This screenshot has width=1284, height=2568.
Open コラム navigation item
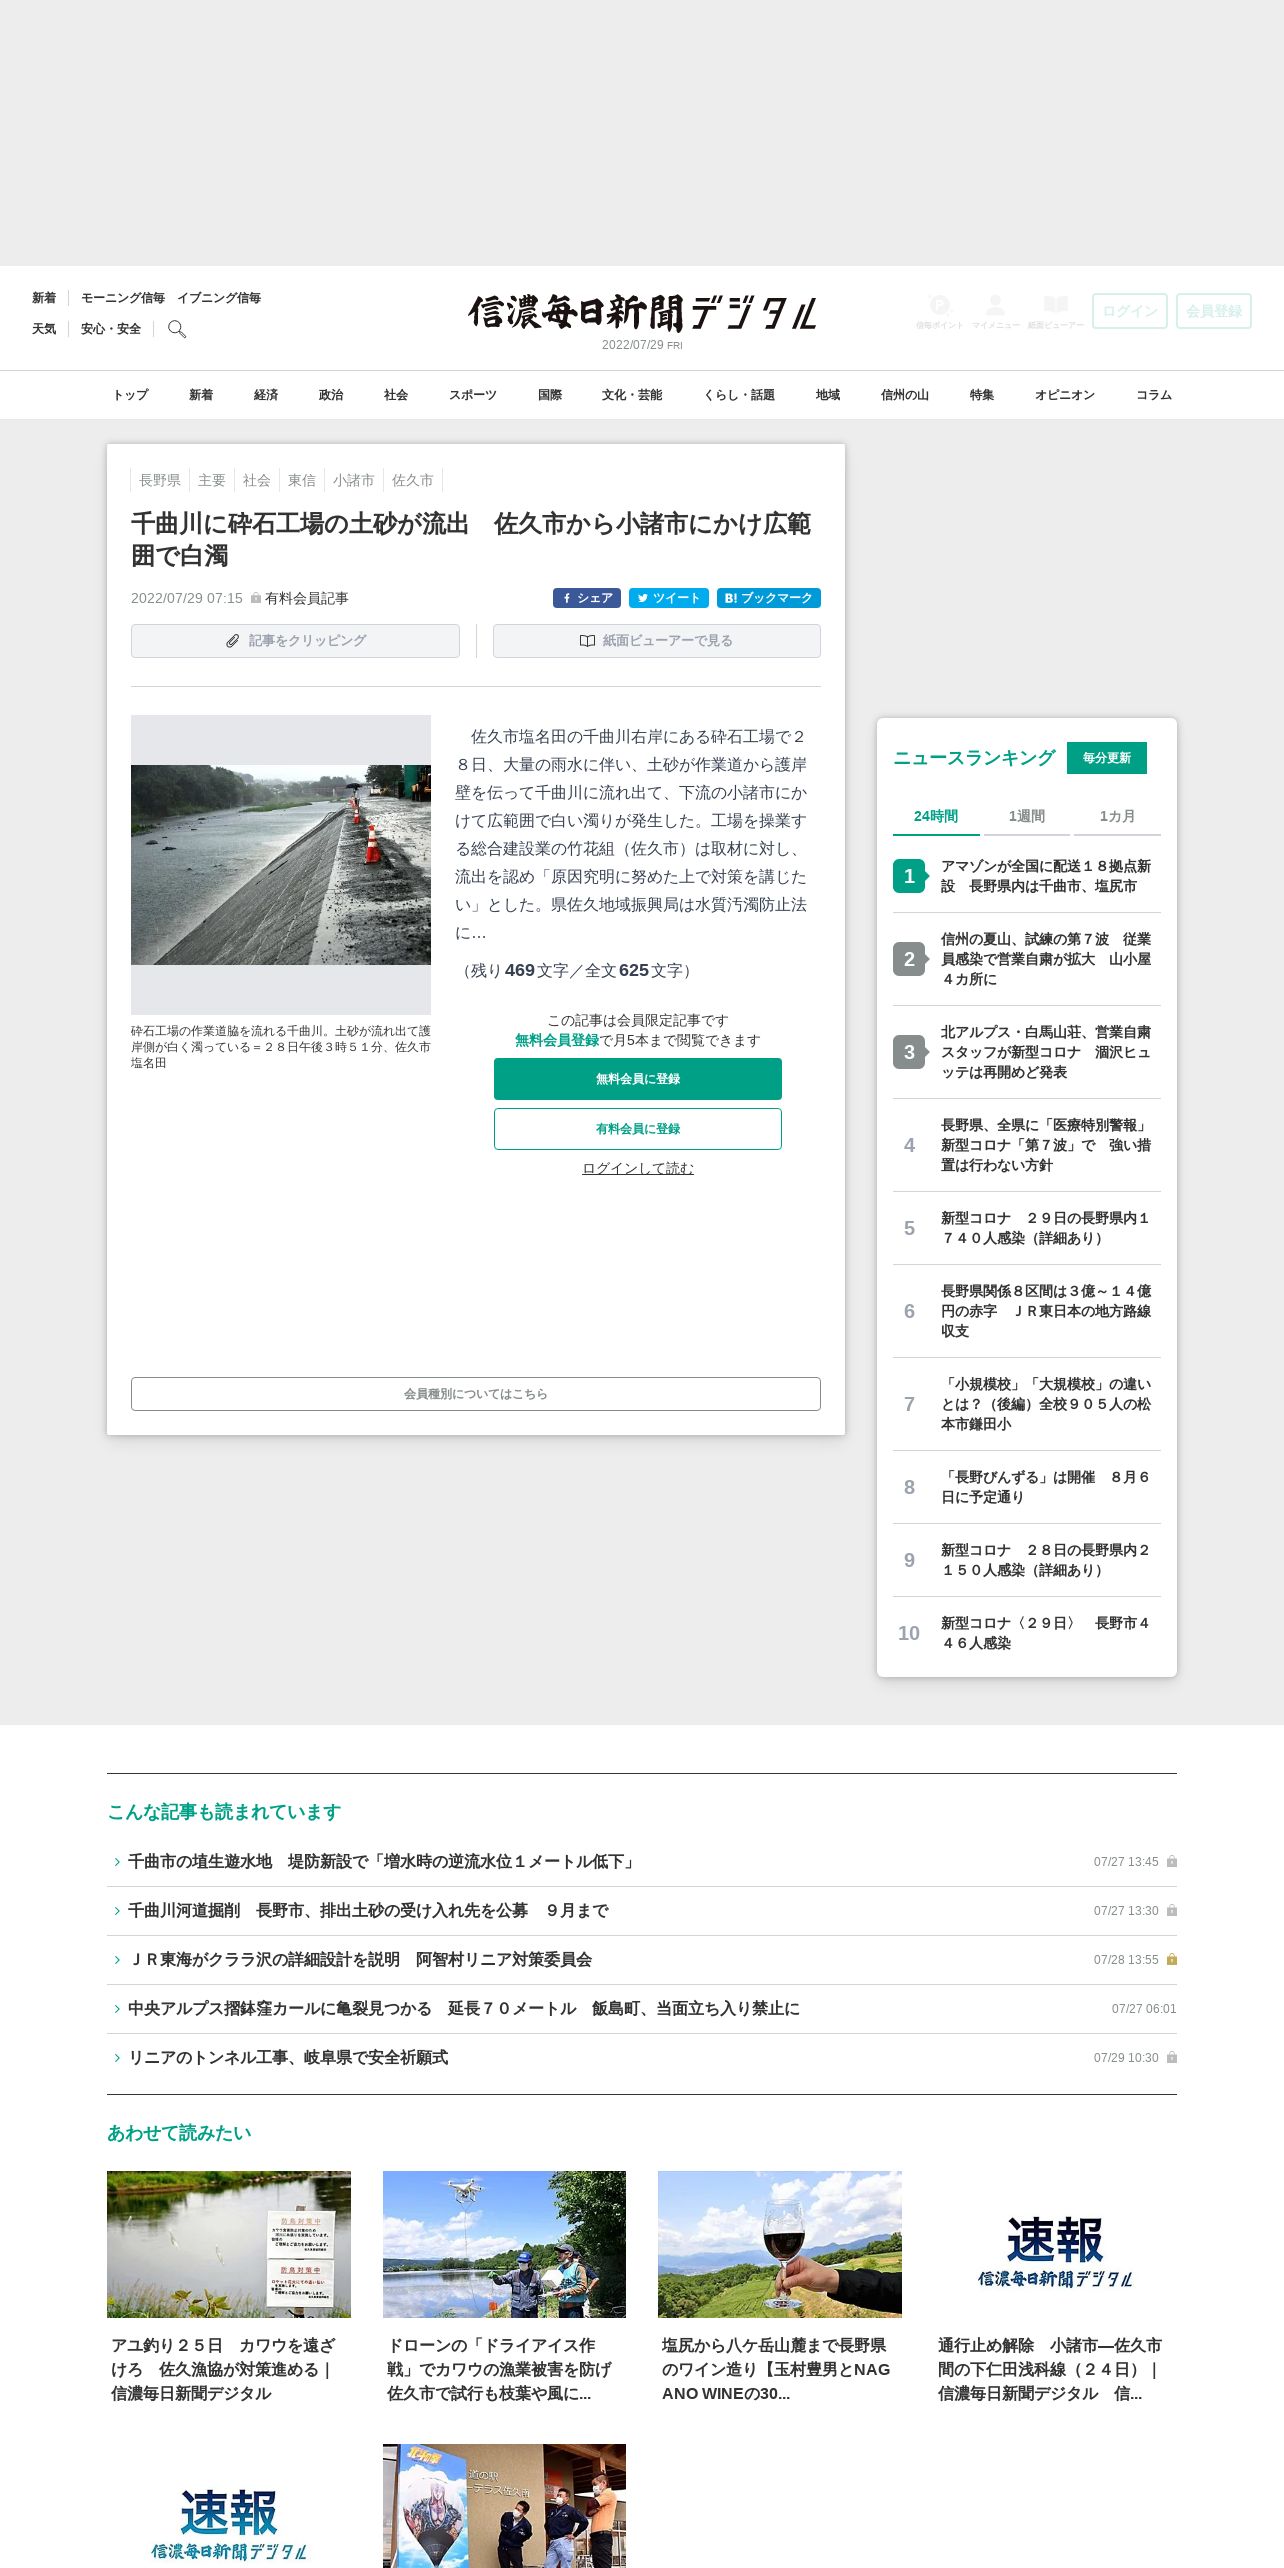(1154, 395)
